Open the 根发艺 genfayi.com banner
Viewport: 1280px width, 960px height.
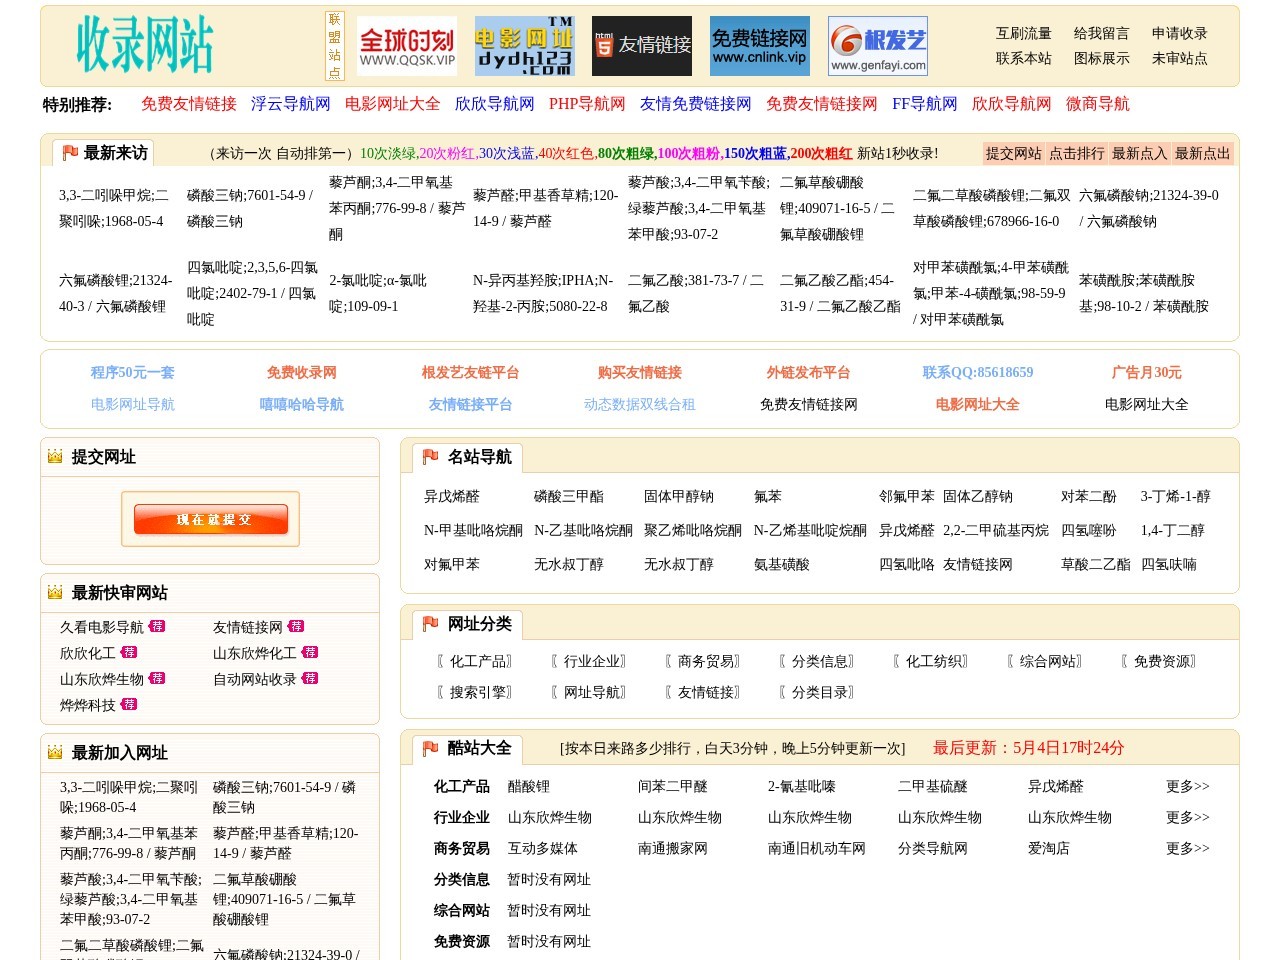(878, 46)
